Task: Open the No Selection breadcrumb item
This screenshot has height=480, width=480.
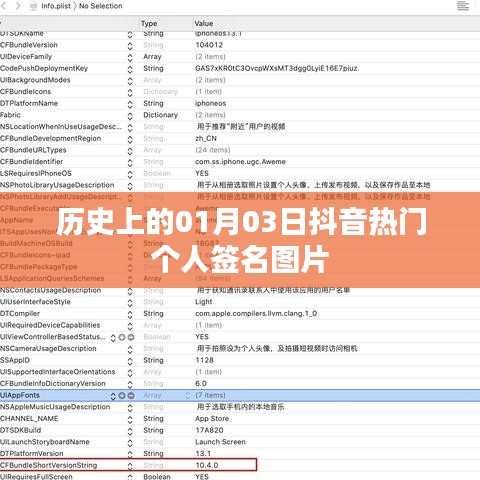Action: (101, 6)
